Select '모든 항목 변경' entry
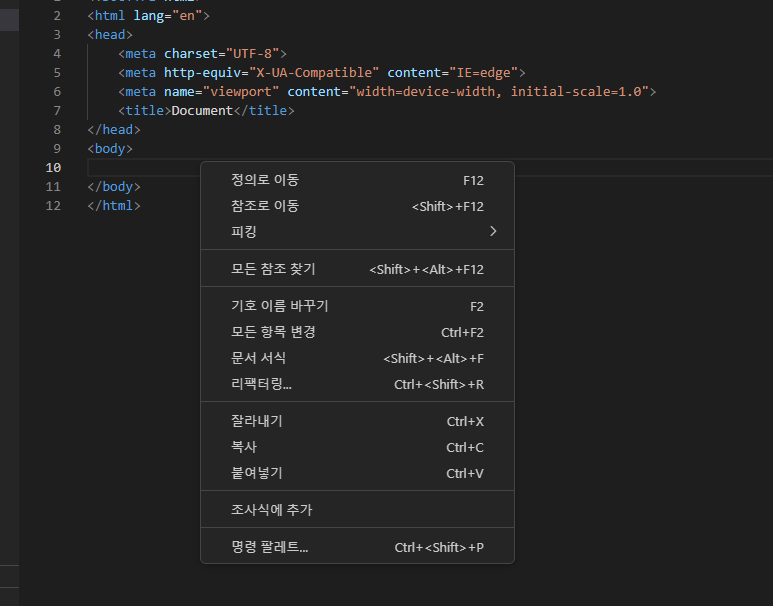This screenshot has width=773, height=606. 357,332
